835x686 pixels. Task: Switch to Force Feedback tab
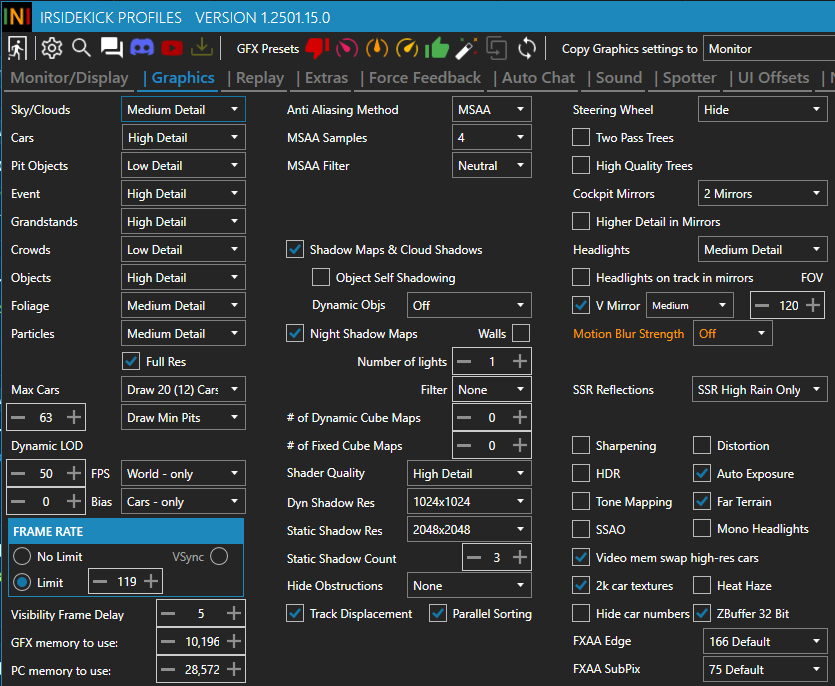(425, 78)
